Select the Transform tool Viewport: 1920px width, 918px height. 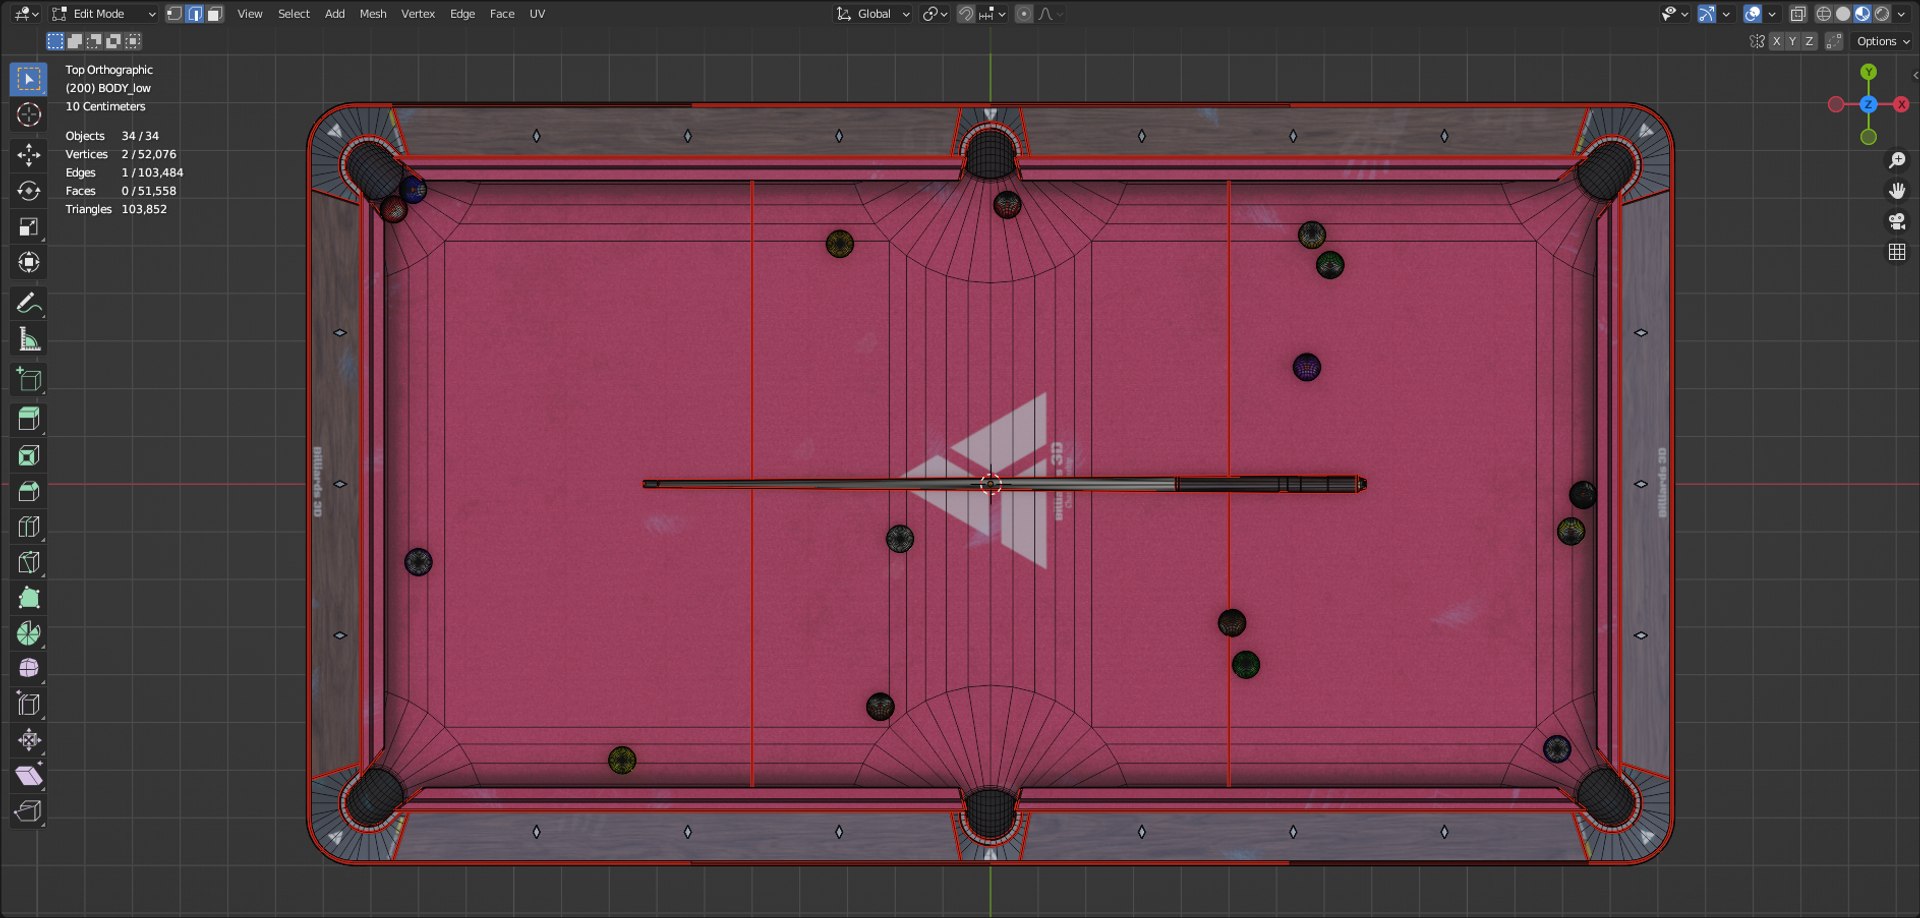pyautogui.click(x=28, y=262)
